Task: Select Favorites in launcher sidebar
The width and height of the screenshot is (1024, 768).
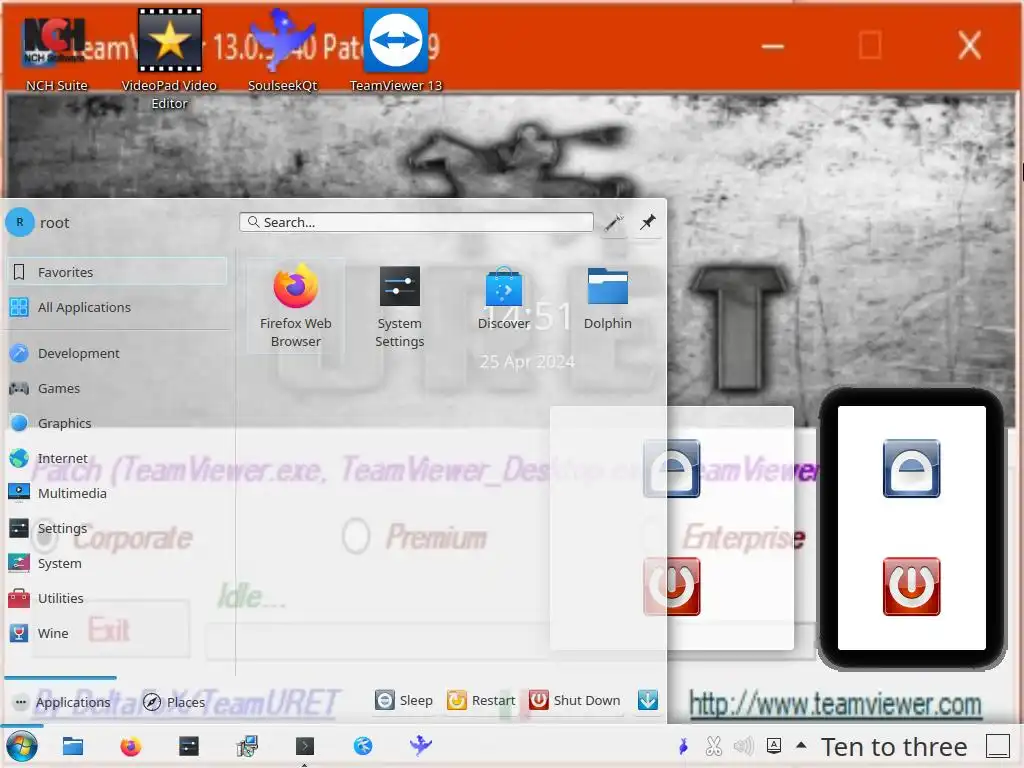Action: pyautogui.click(x=116, y=272)
